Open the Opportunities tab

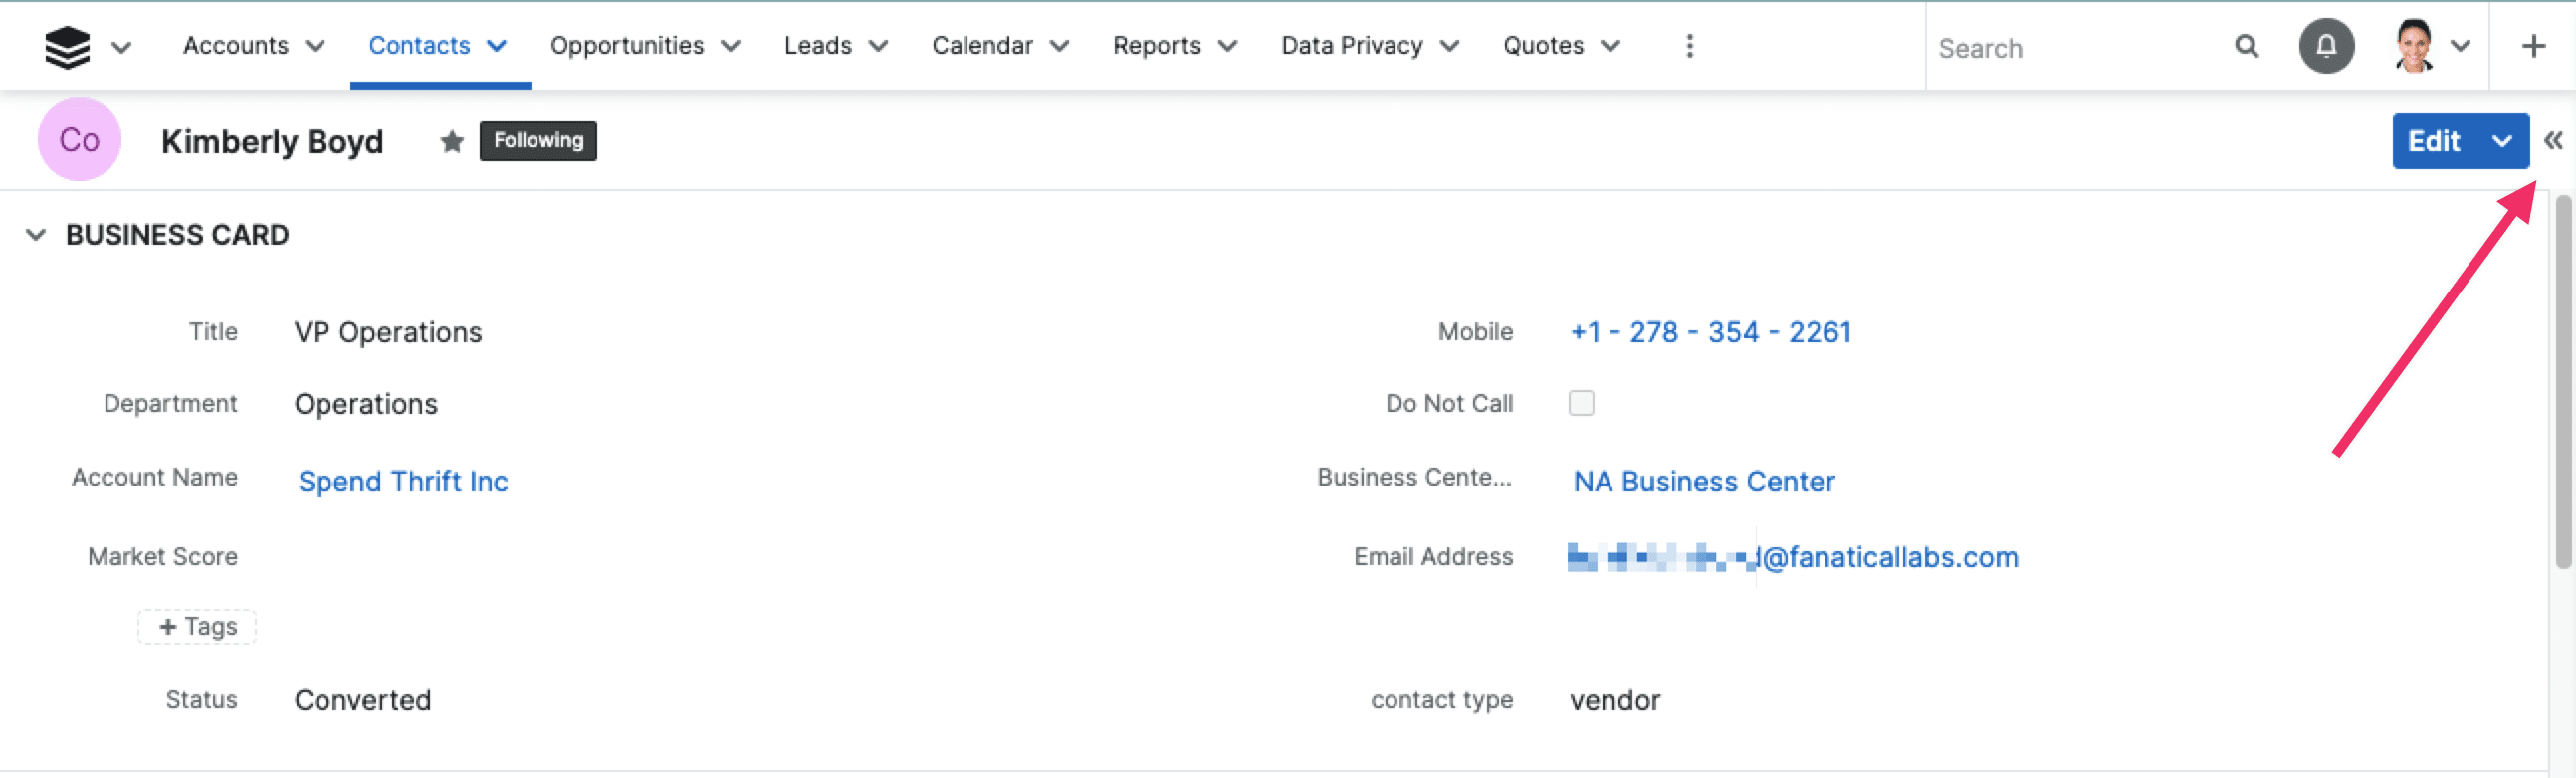click(627, 46)
